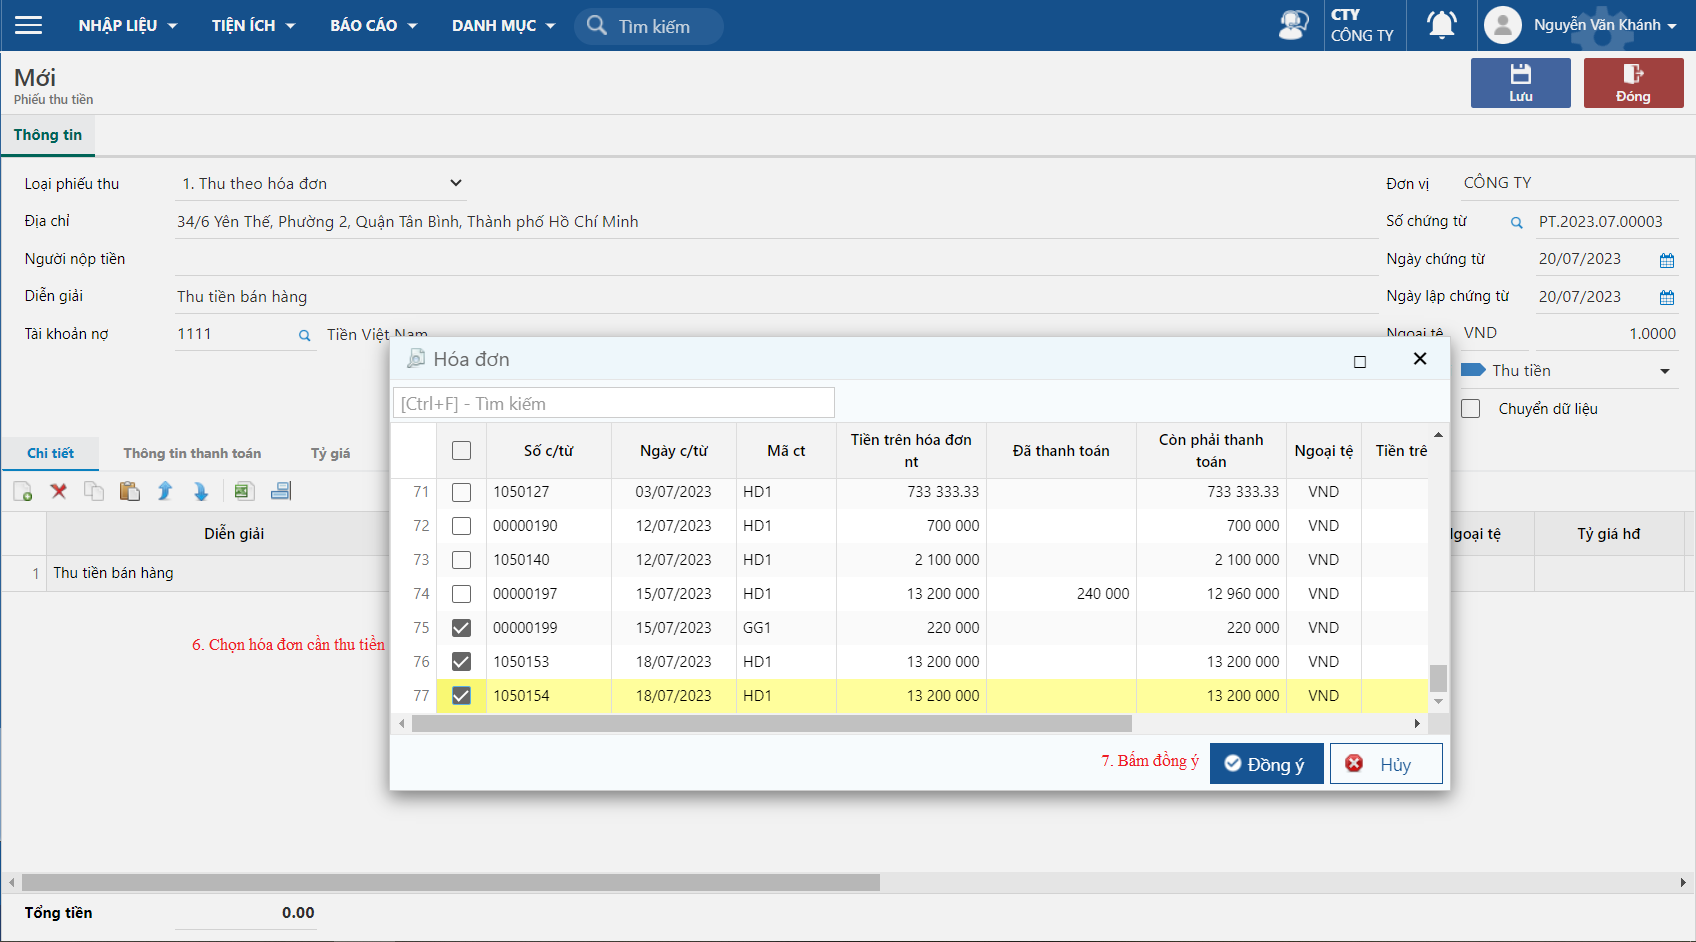Uncheck invoice 1050153 checkbox

coord(461,662)
